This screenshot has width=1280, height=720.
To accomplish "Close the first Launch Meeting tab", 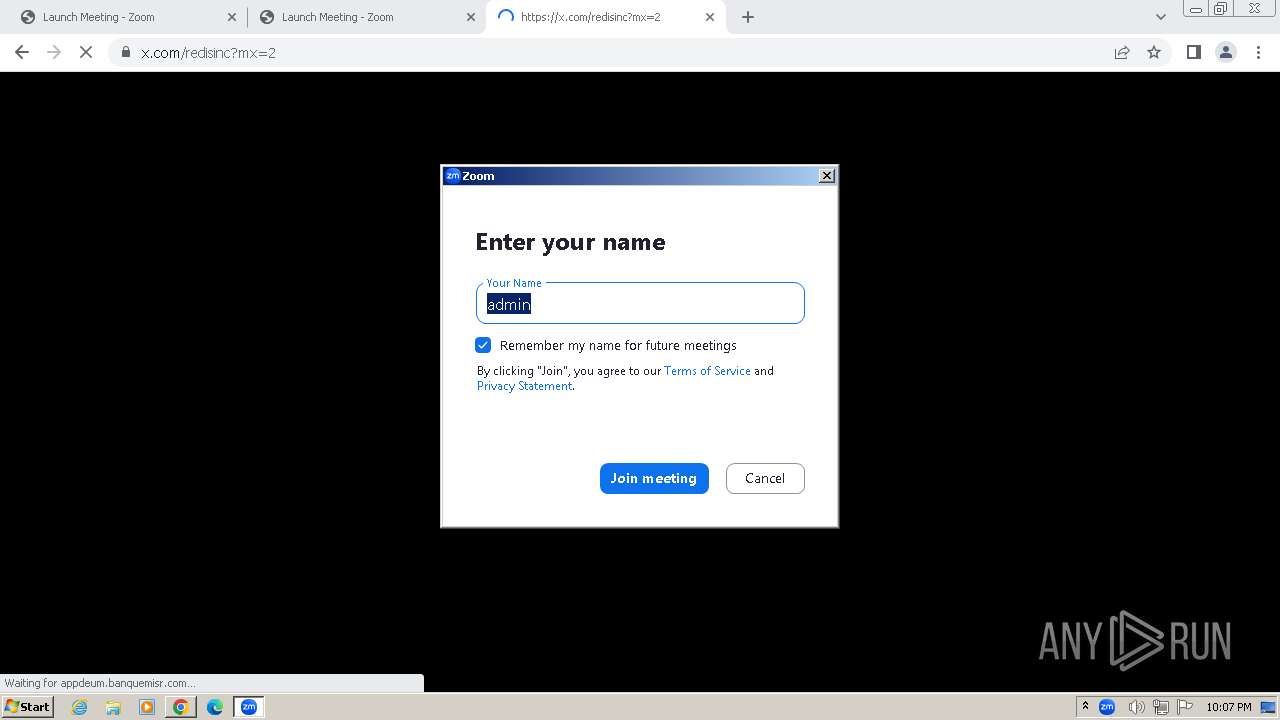I will 232,17.
